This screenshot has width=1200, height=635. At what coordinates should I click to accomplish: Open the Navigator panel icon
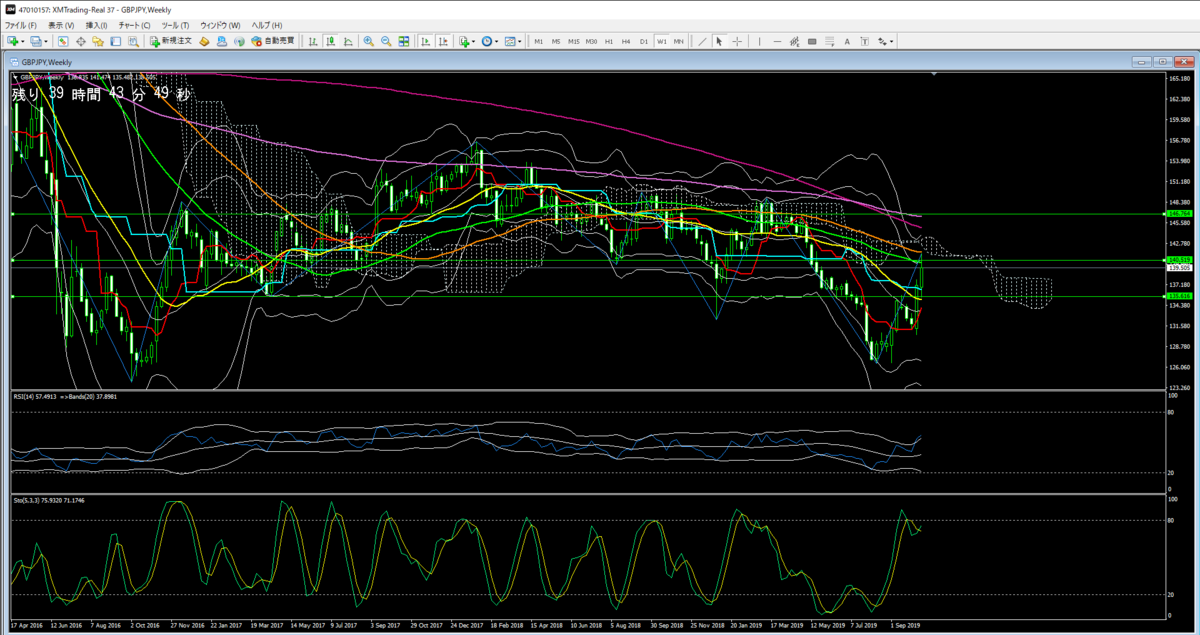[98, 41]
